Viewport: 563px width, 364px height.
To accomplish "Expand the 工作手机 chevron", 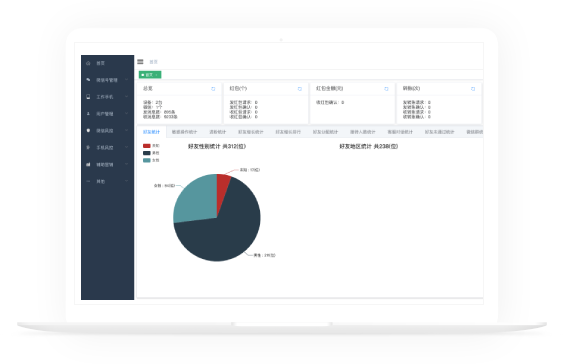I will (x=126, y=97).
